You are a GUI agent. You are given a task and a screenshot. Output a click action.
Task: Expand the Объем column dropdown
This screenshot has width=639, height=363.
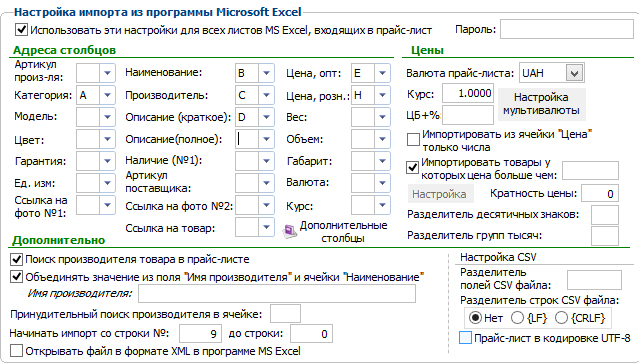382,139
